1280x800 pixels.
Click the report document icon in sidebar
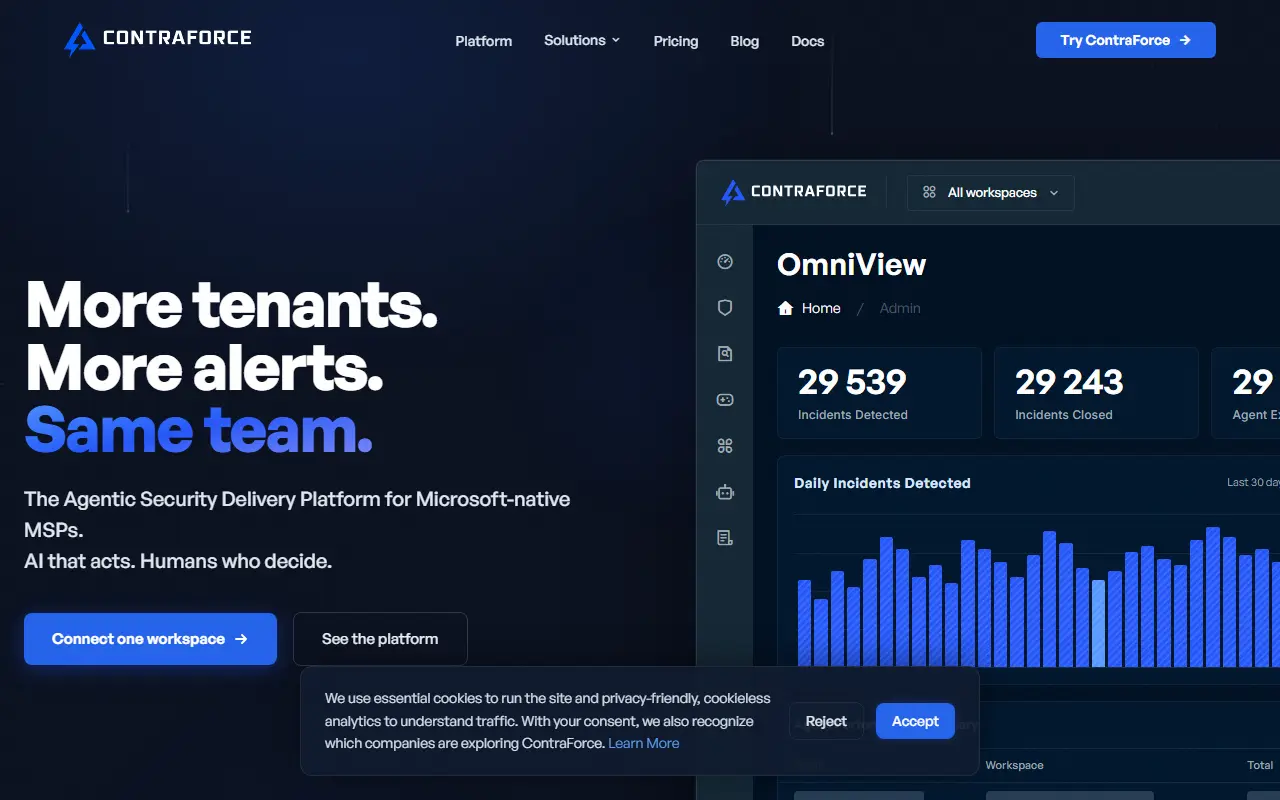pos(725,538)
